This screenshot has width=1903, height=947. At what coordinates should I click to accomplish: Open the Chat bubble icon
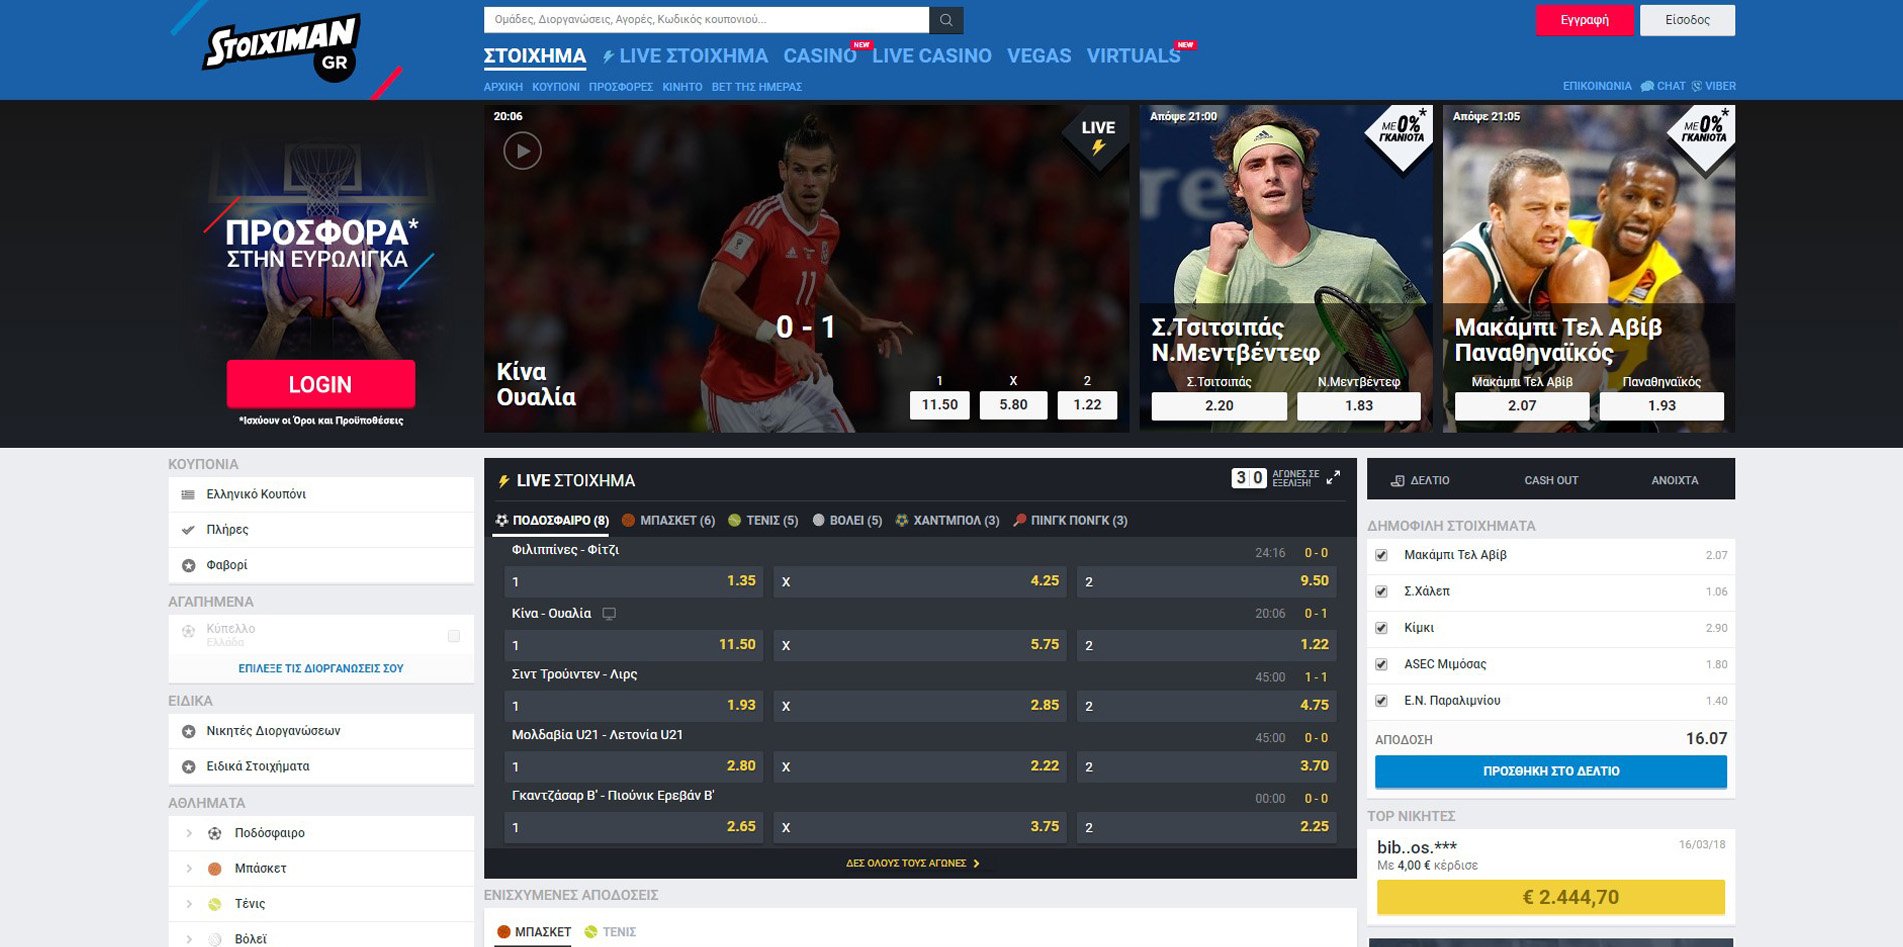[x=1647, y=86]
